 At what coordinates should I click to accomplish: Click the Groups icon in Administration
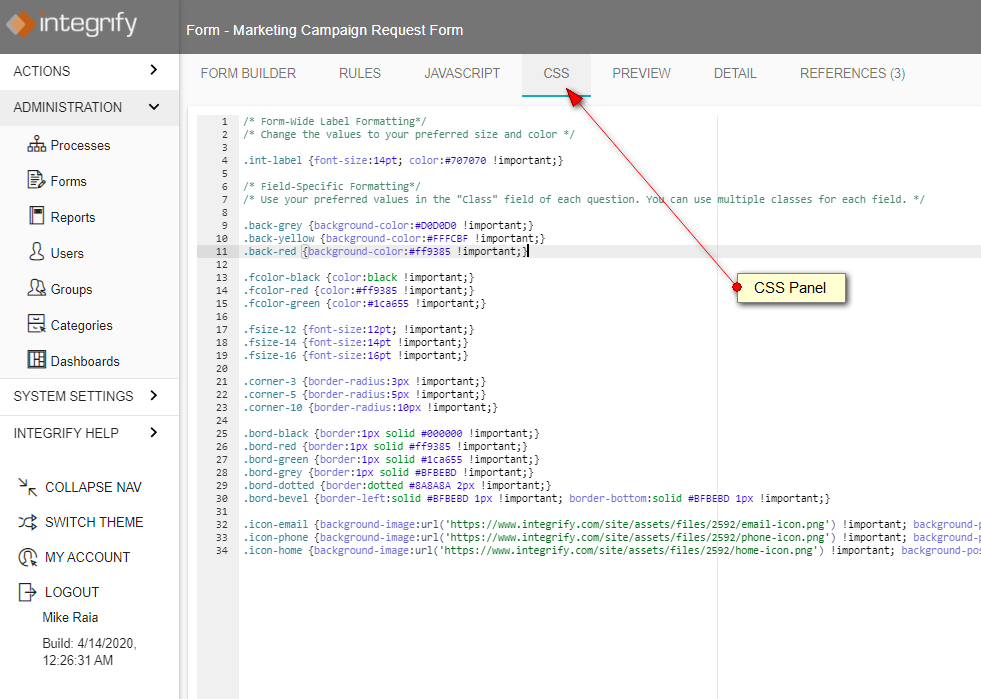(x=37, y=289)
